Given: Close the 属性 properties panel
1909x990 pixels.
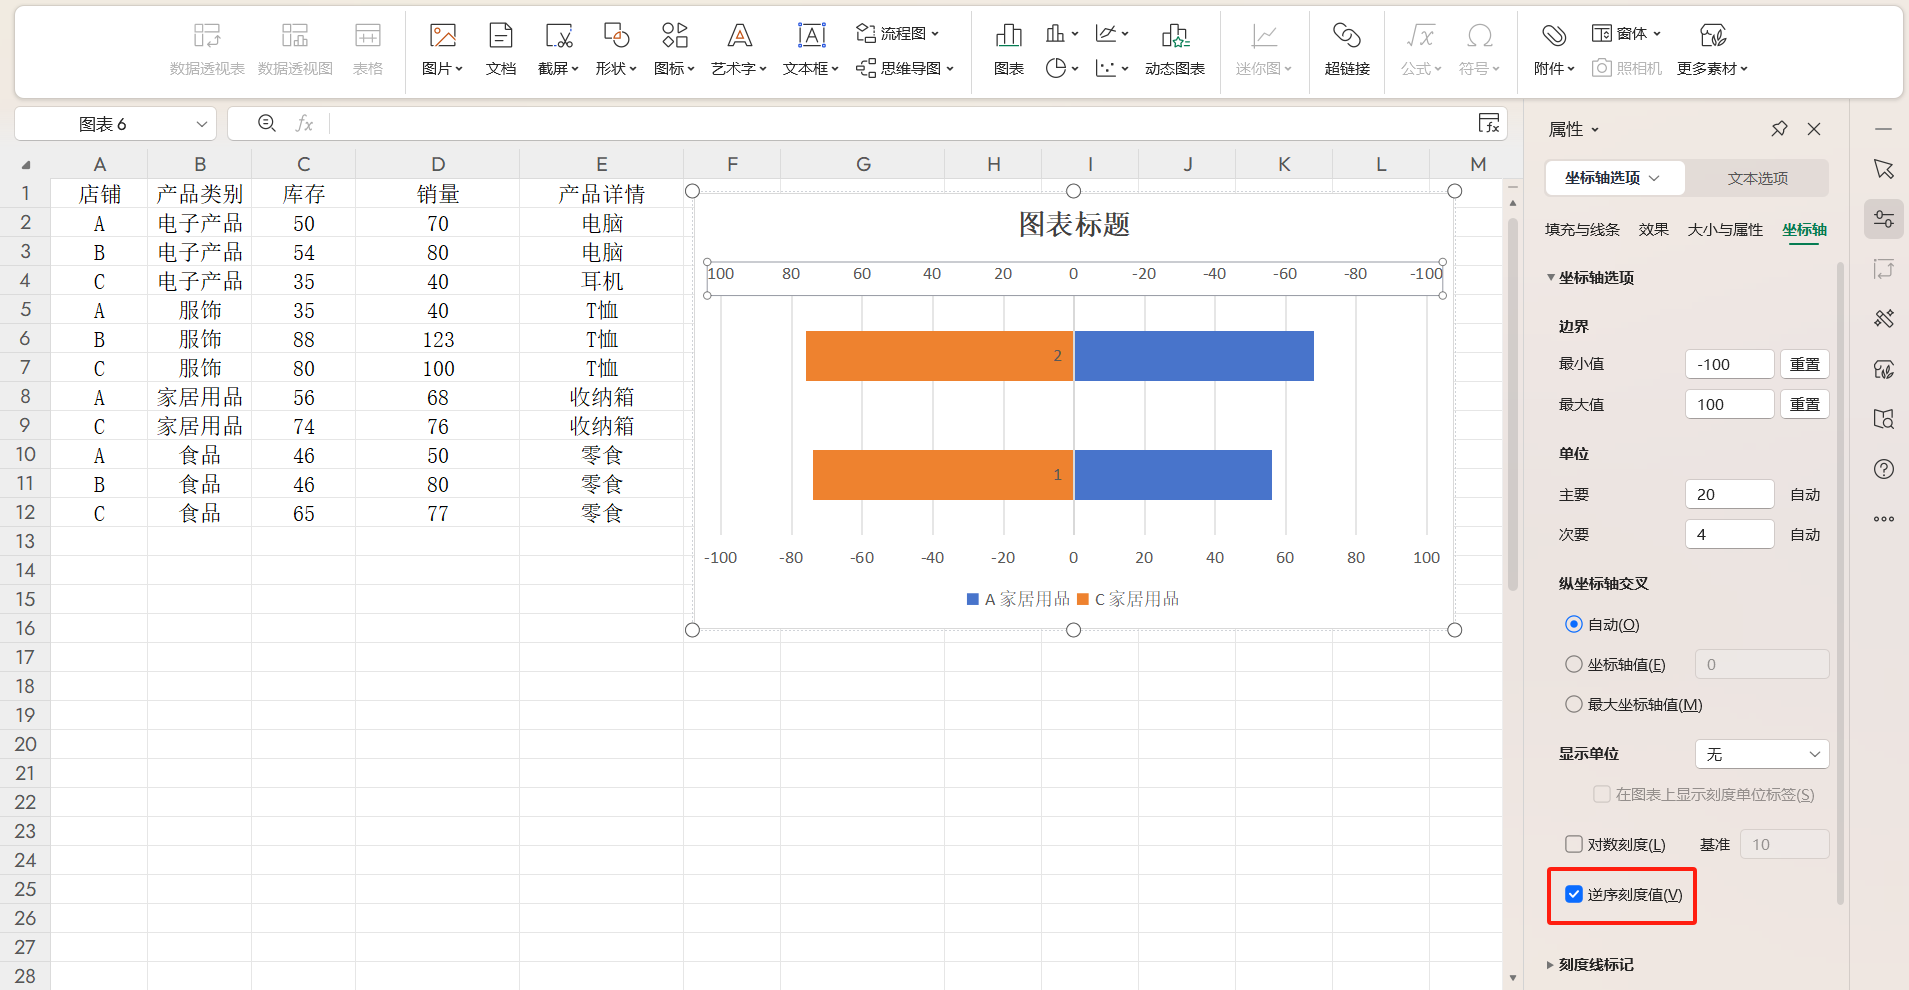Looking at the screenshot, I should [x=1814, y=129].
